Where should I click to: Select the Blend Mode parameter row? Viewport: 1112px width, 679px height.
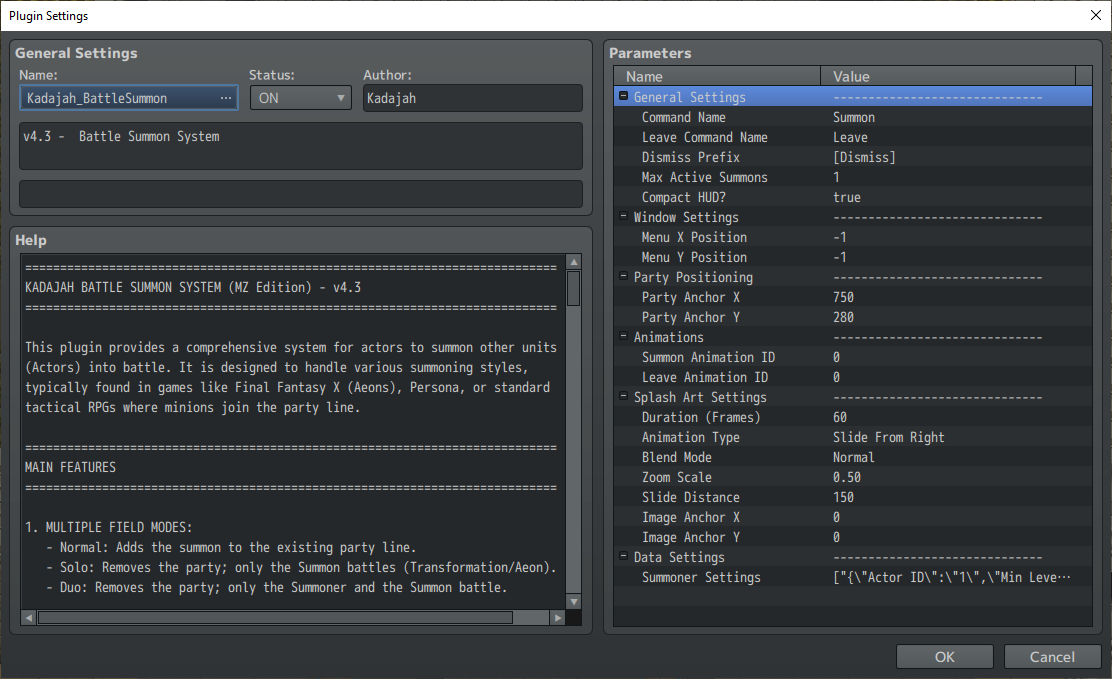pyautogui.click(x=852, y=457)
